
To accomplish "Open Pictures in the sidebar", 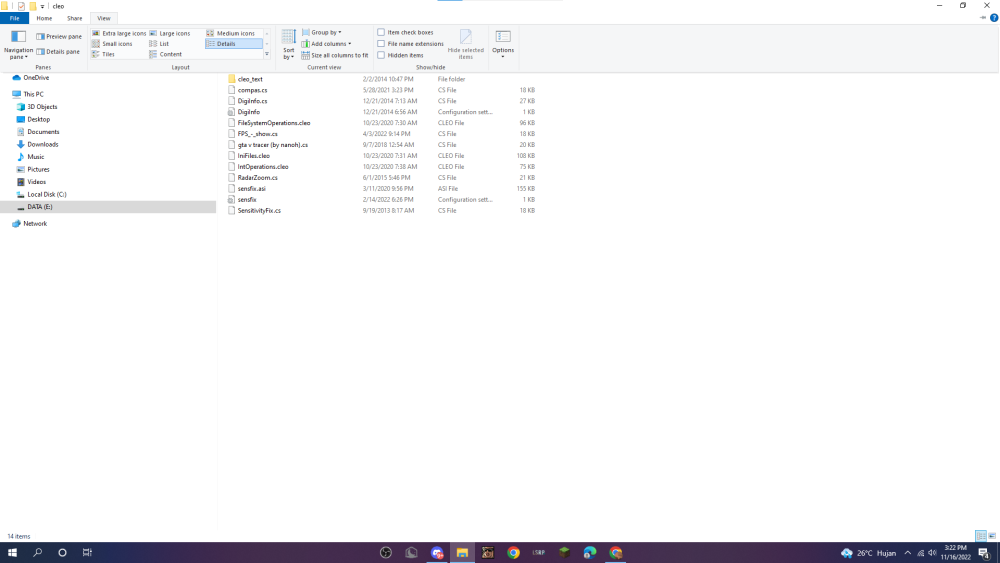I will click(38, 170).
